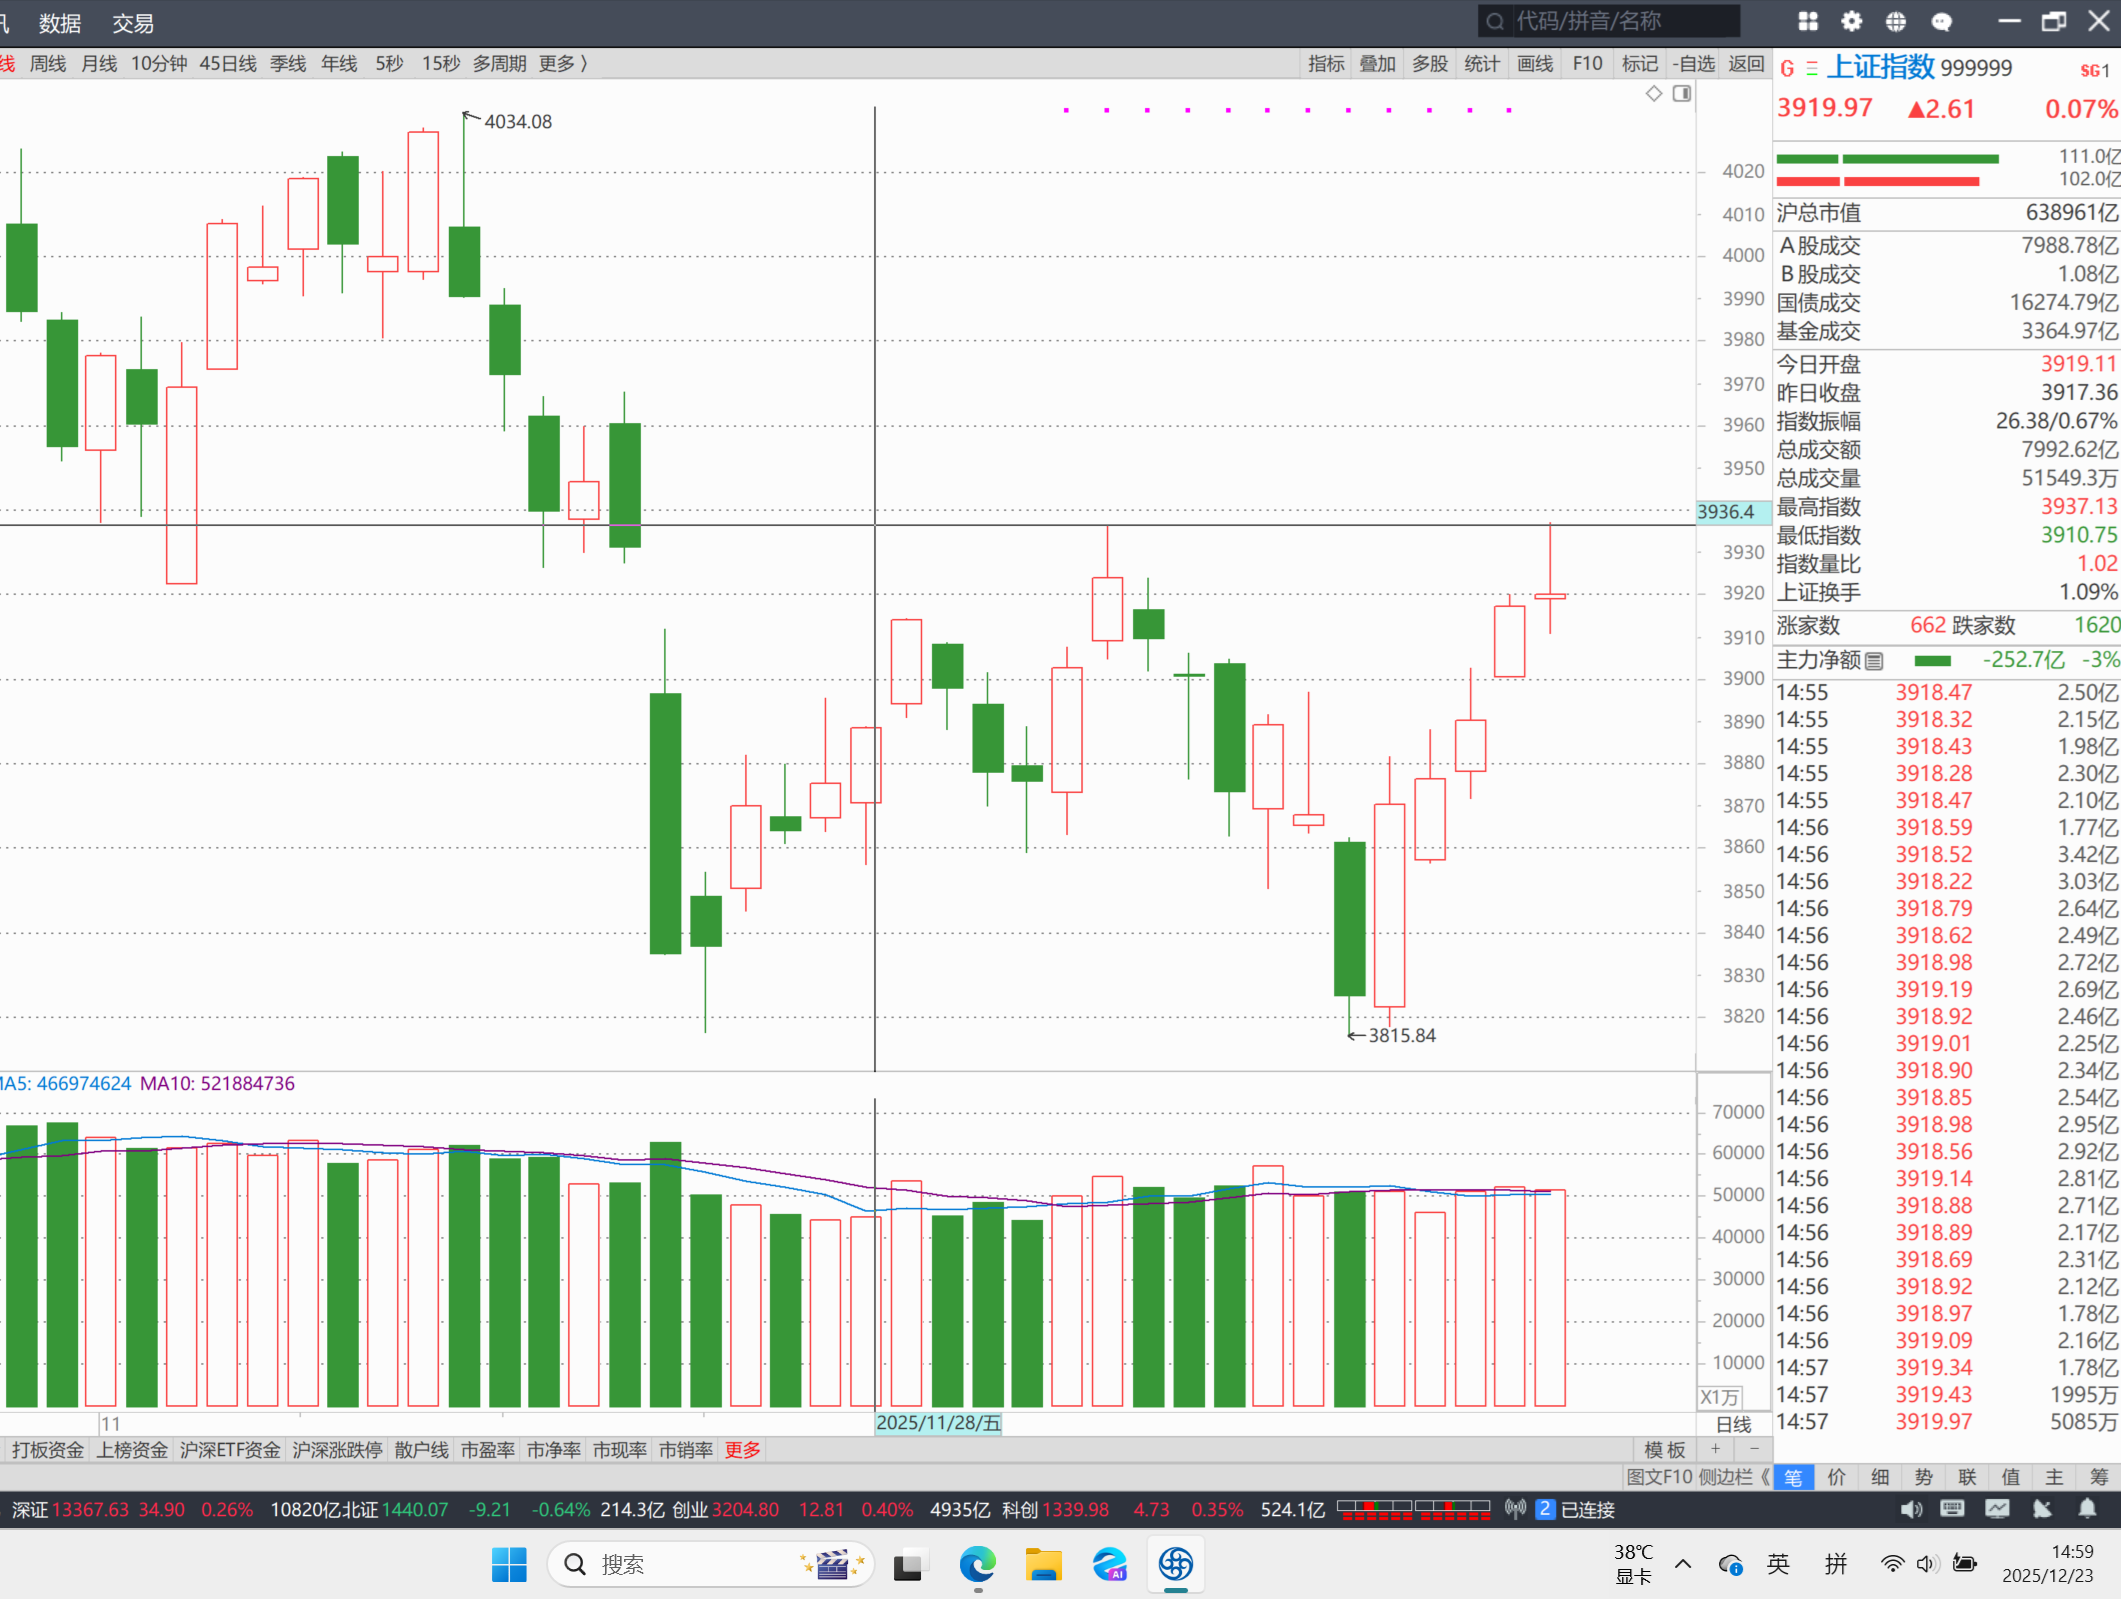Open the mini chart icon in status bar
Viewport: 2121px width, 1599px height.
pyautogui.click(x=1998, y=1509)
